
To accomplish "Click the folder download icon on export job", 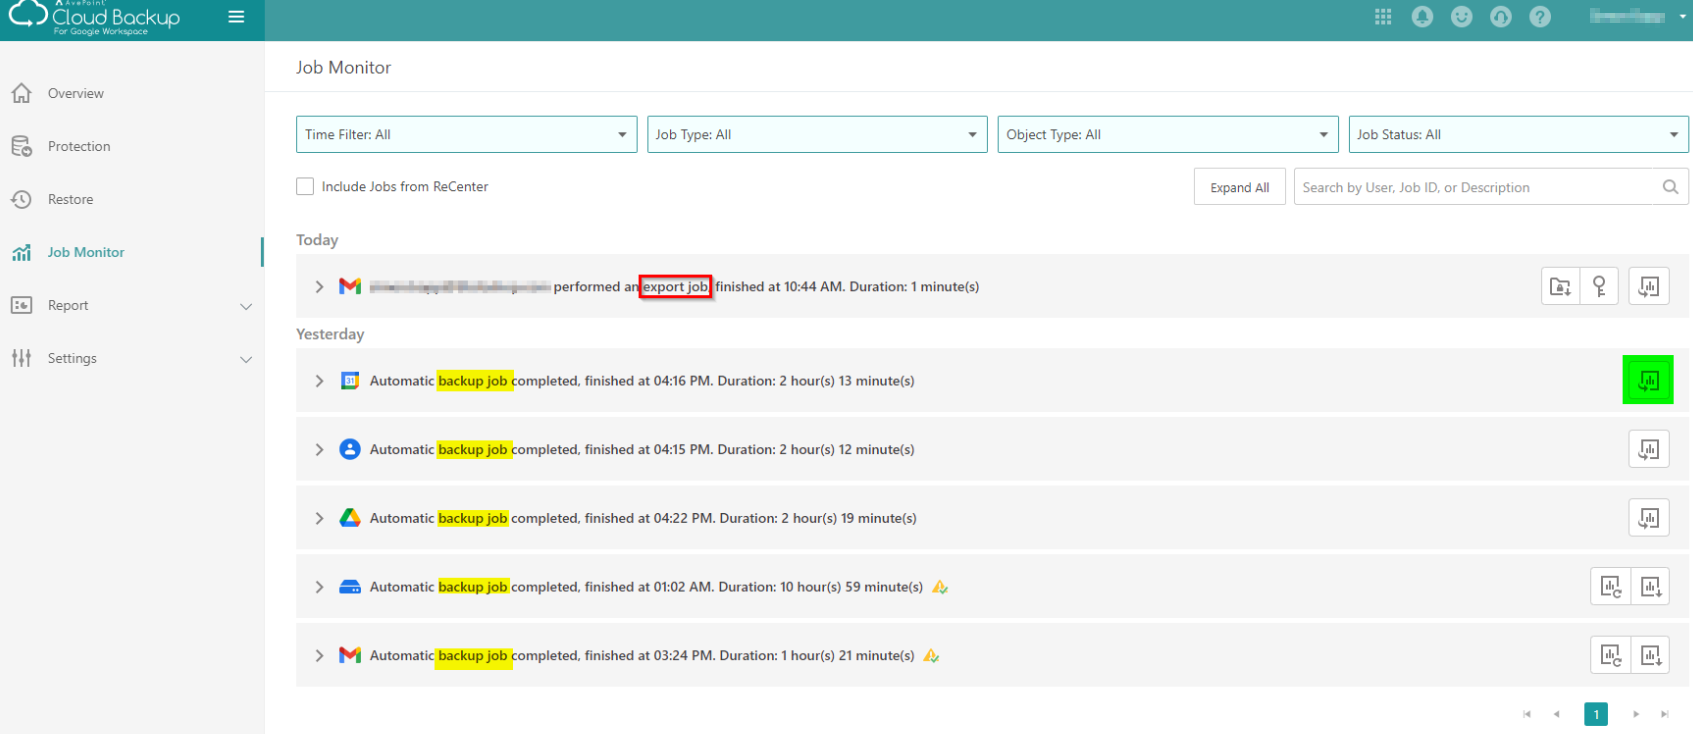I will pyautogui.click(x=1560, y=287).
